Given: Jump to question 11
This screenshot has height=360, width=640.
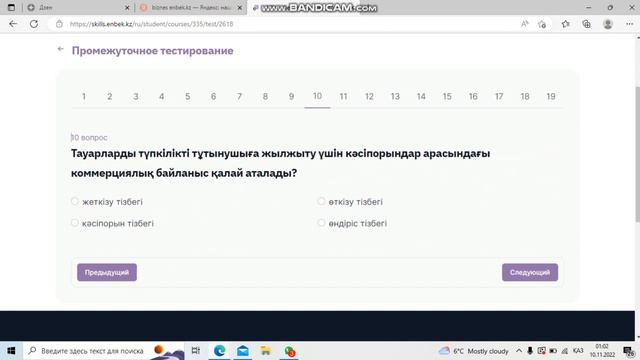Looking at the screenshot, I should (343, 96).
